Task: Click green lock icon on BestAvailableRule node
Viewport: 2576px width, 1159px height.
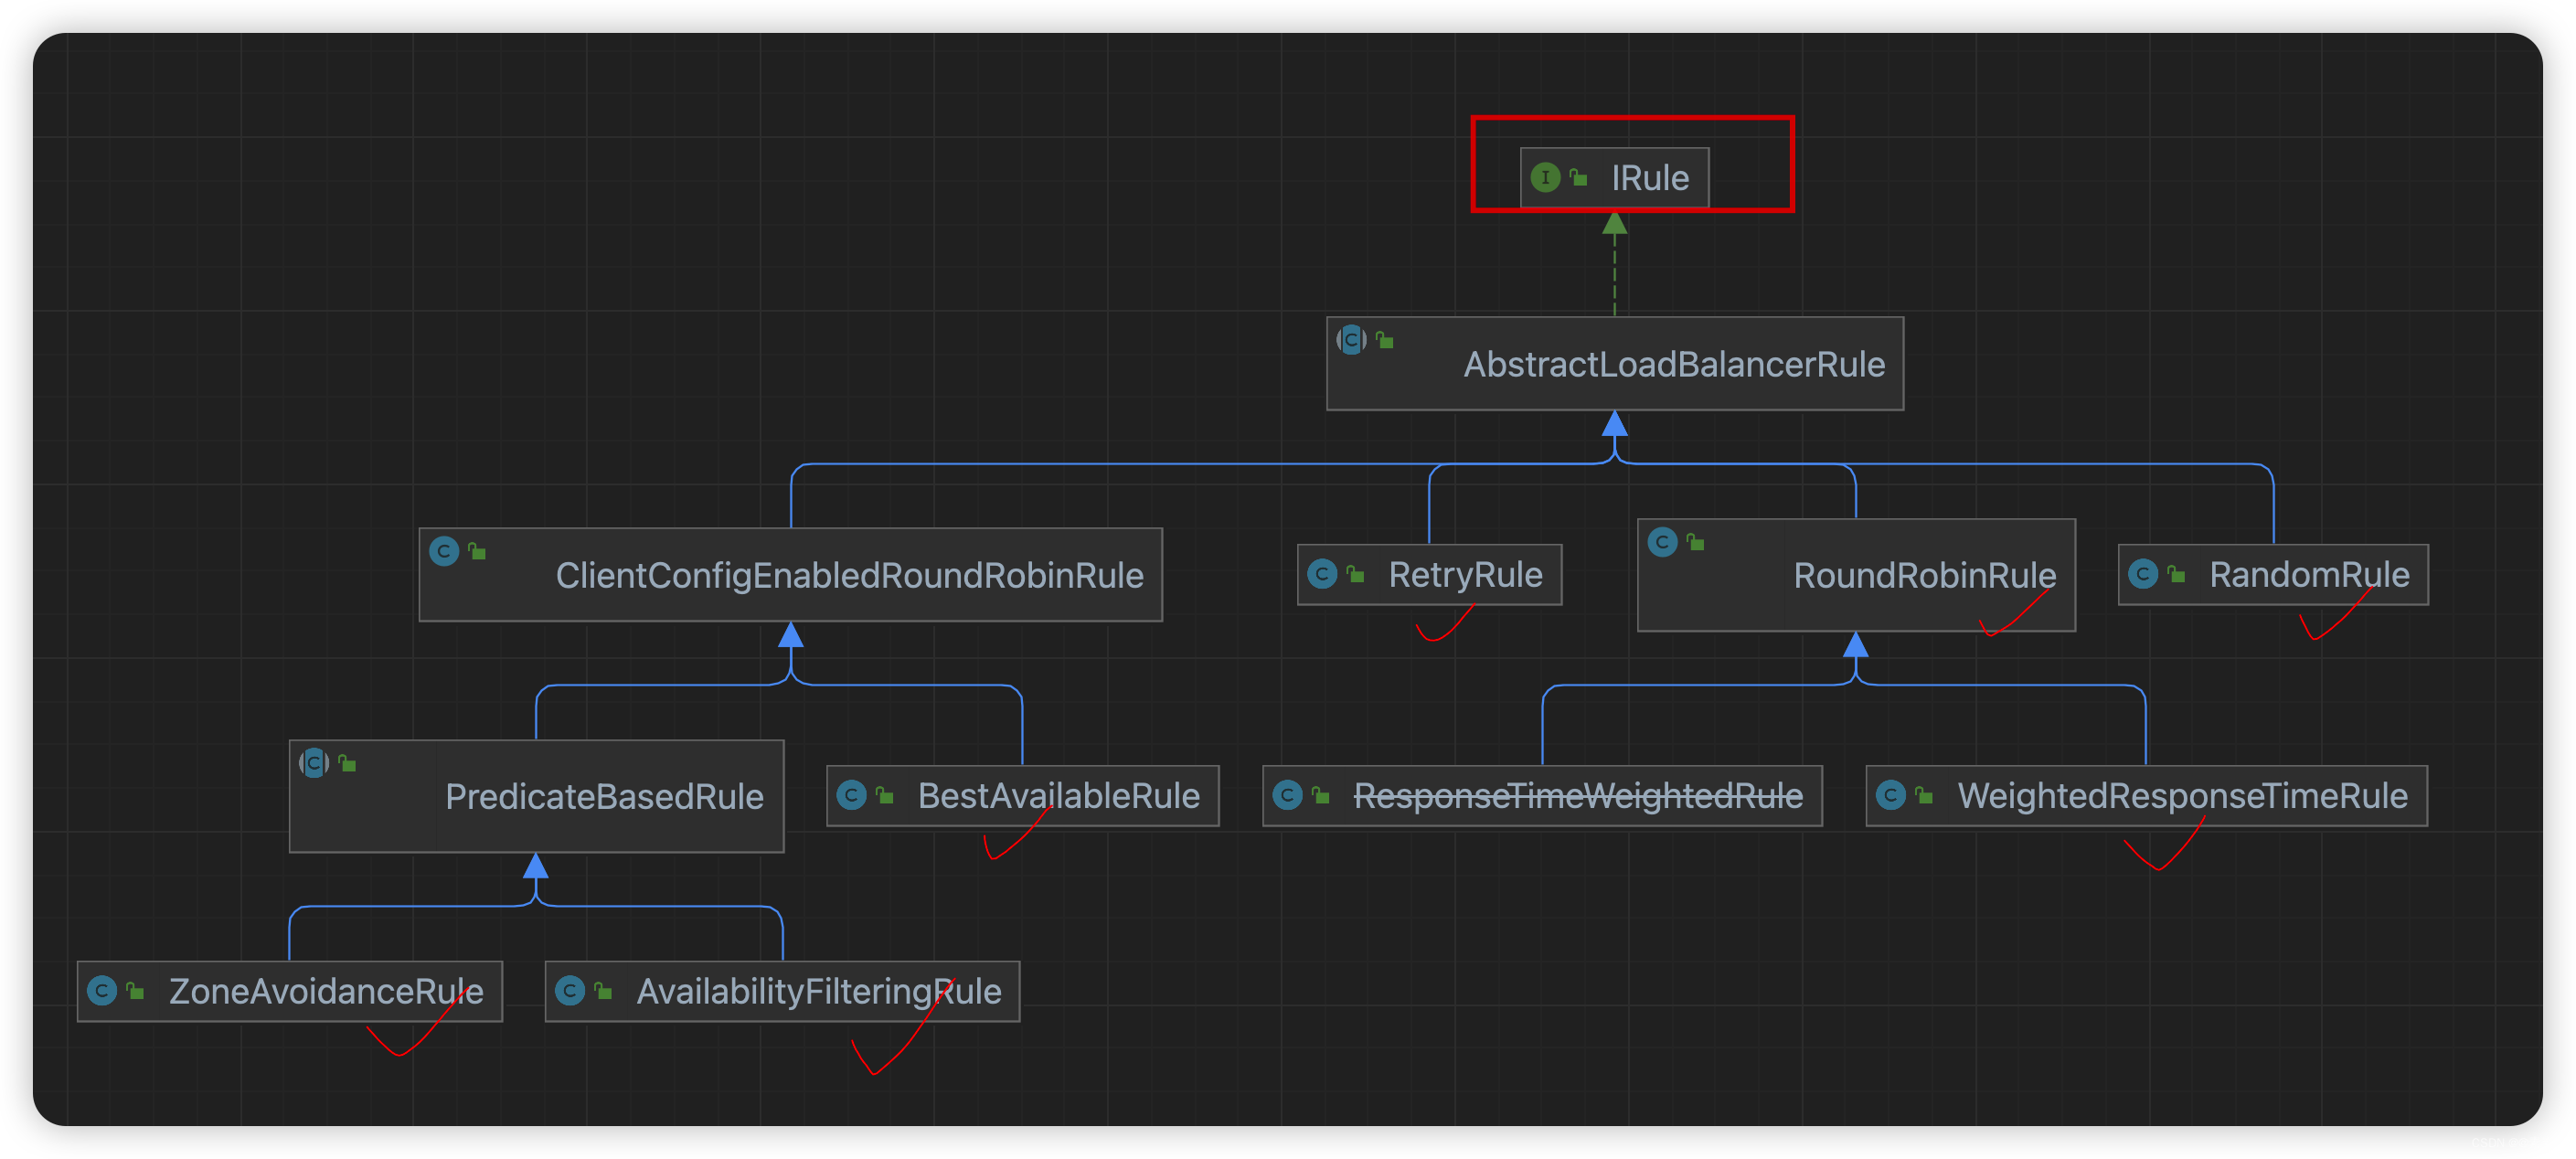Action: point(884,795)
